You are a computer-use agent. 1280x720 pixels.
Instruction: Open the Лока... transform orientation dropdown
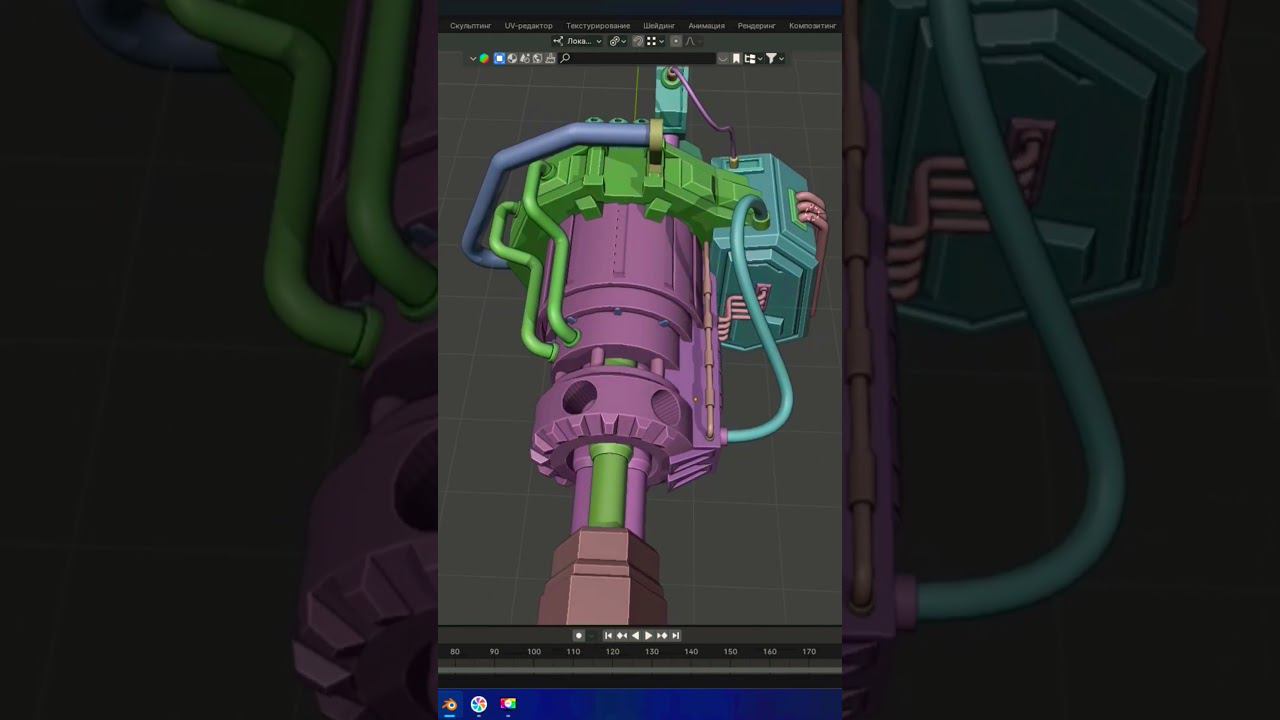[578, 41]
